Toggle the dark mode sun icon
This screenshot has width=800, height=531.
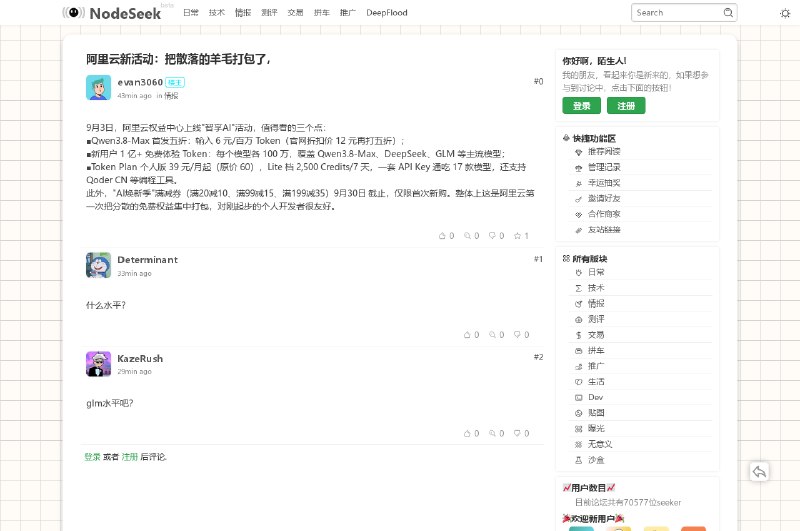[x=785, y=13]
